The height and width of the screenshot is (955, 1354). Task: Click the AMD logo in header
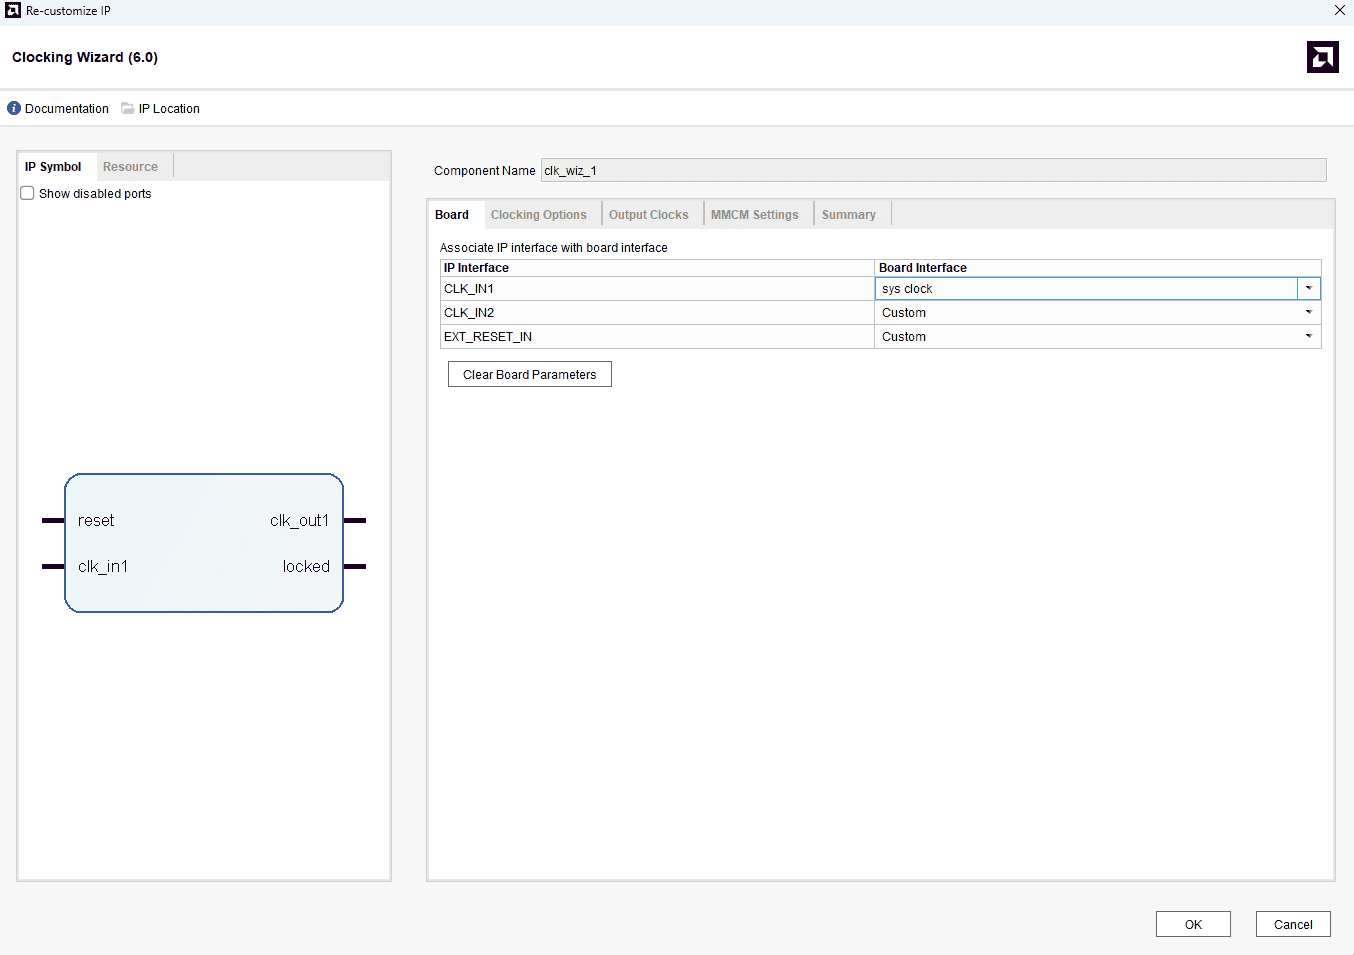tap(1322, 57)
